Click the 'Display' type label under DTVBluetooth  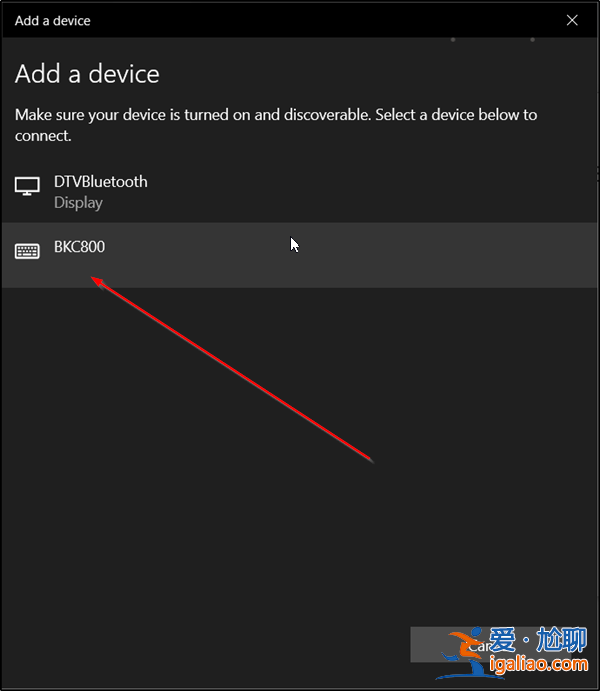tap(78, 202)
